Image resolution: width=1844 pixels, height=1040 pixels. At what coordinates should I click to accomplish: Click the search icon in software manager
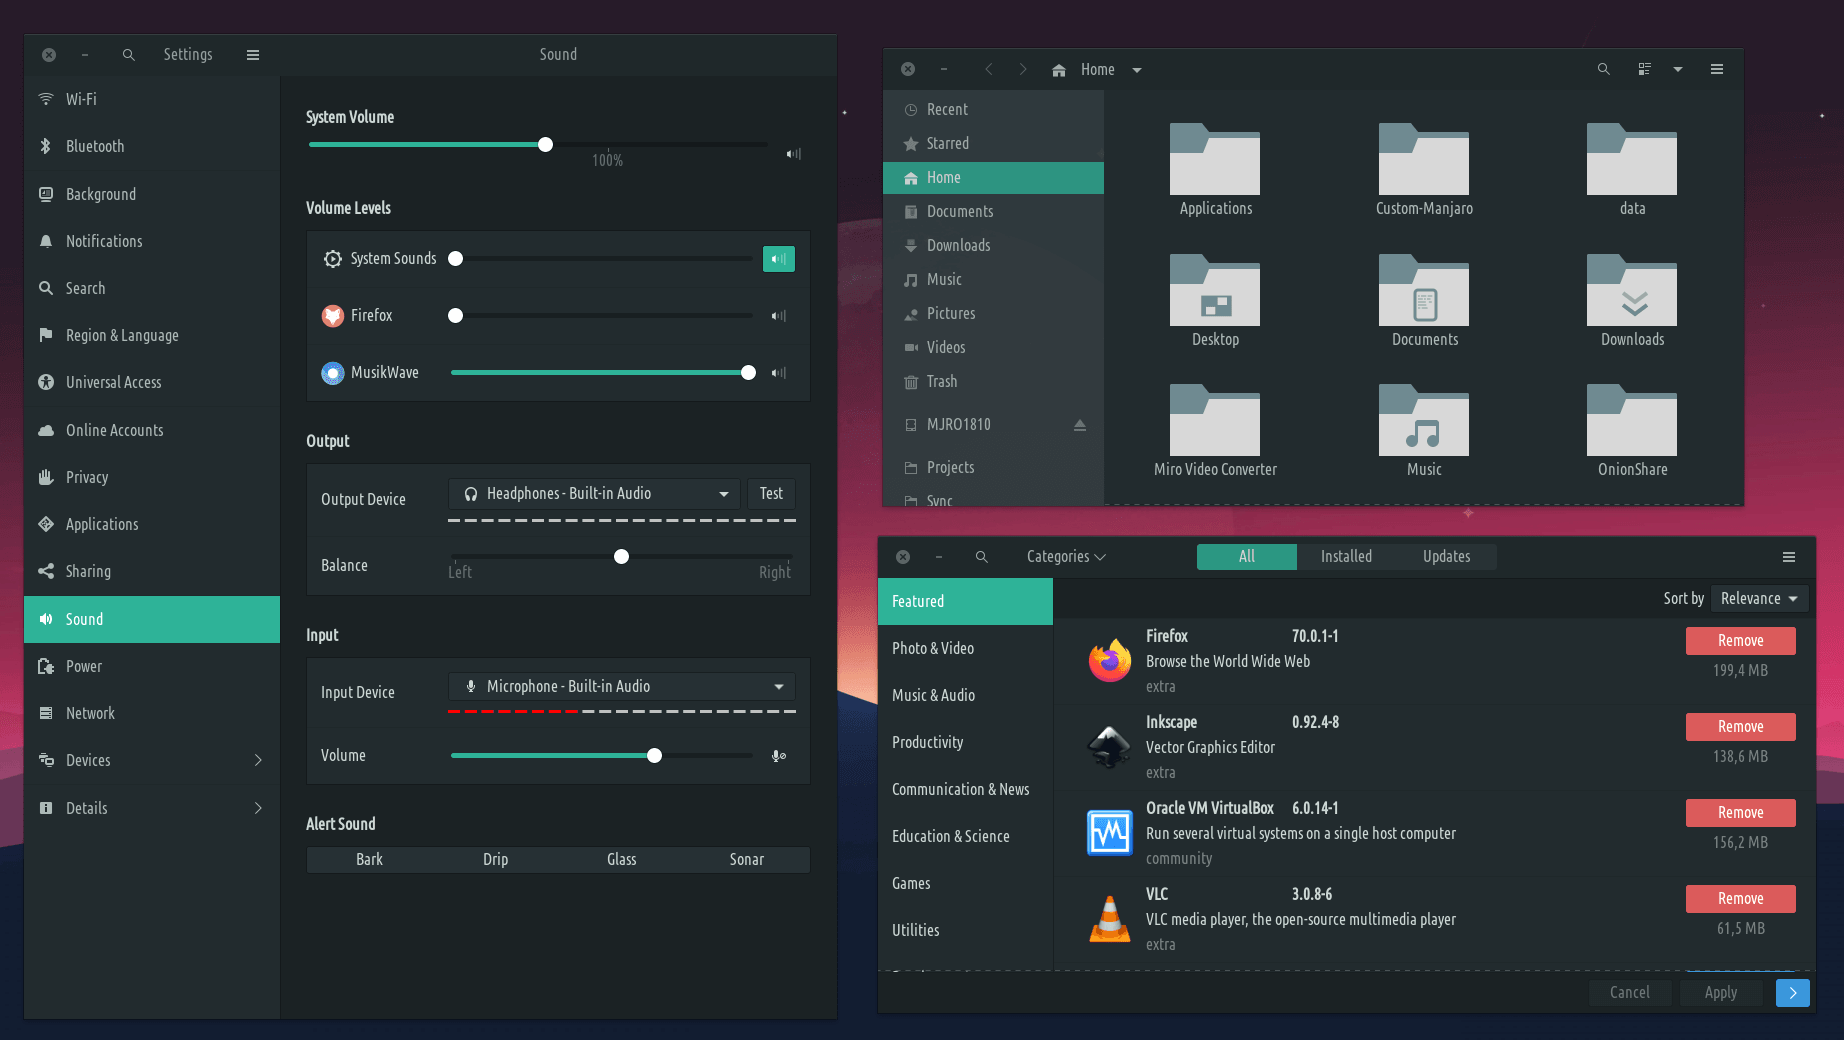[982, 557]
